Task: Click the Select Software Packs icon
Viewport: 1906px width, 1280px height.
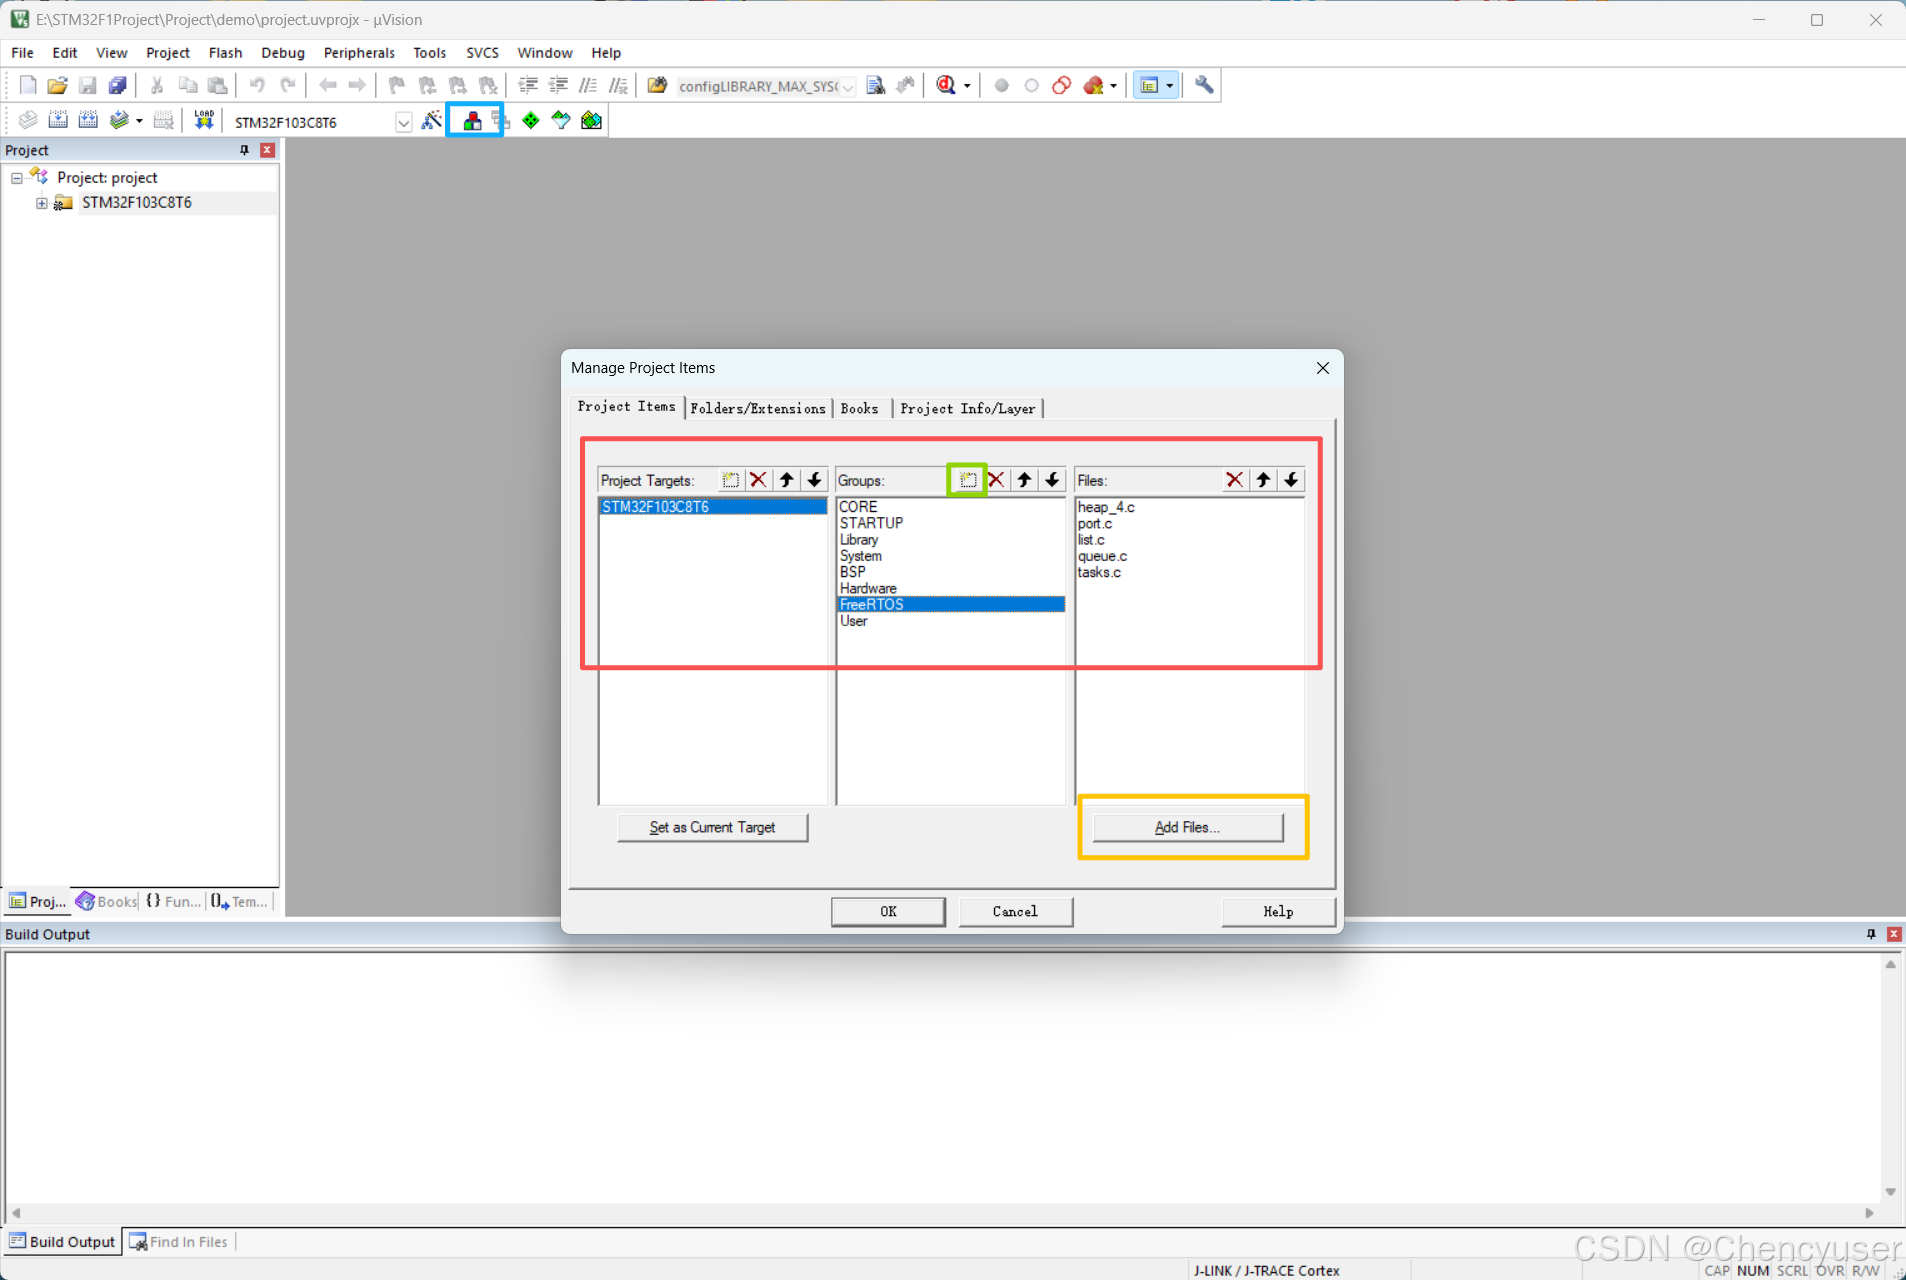Action: pos(561,120)
